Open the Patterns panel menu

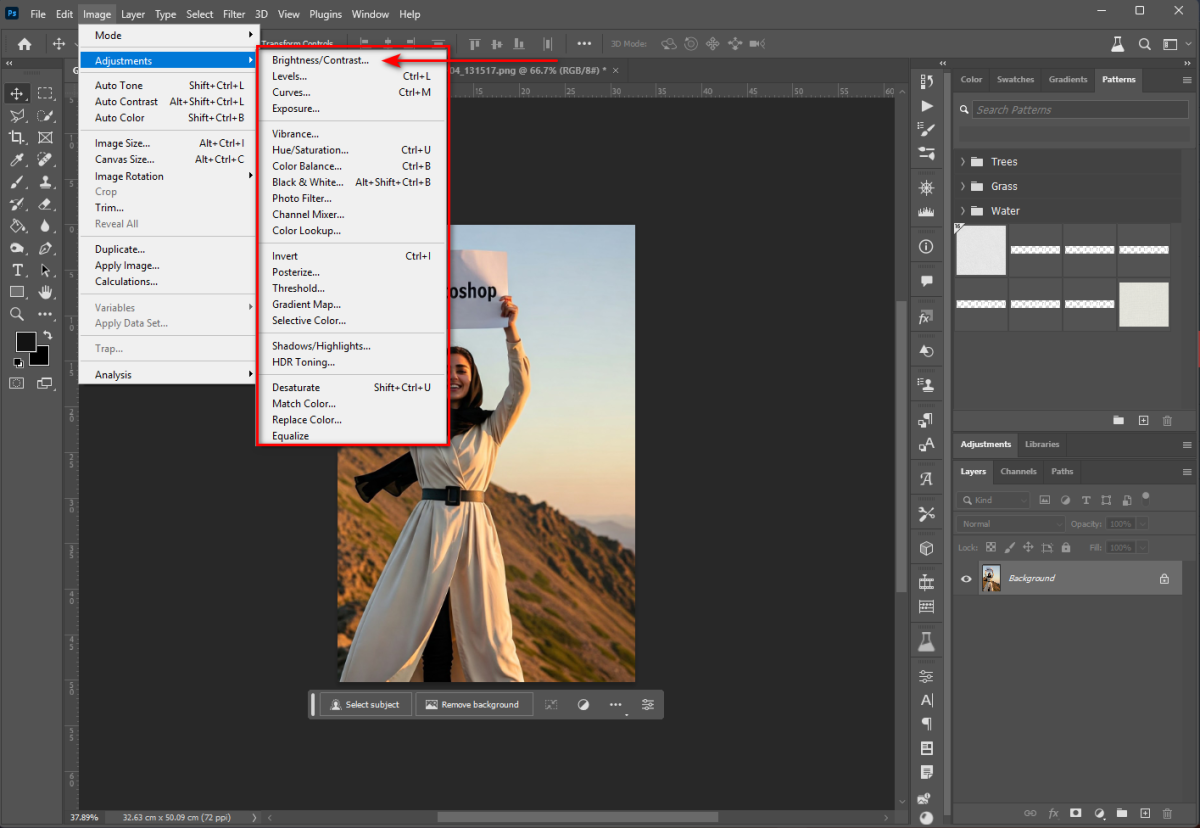(x=1187, y=80)
